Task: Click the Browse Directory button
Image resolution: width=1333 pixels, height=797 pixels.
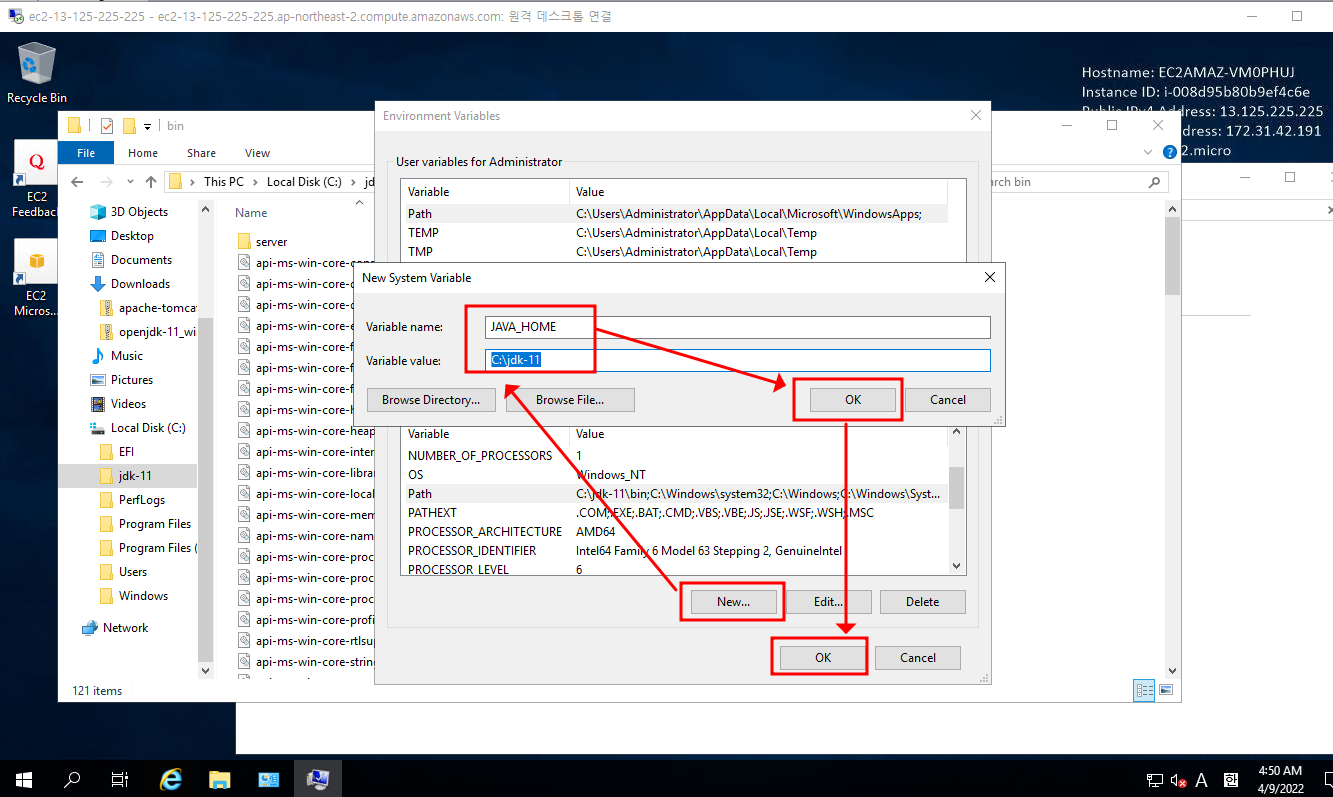Action: [x=431, y=400]
